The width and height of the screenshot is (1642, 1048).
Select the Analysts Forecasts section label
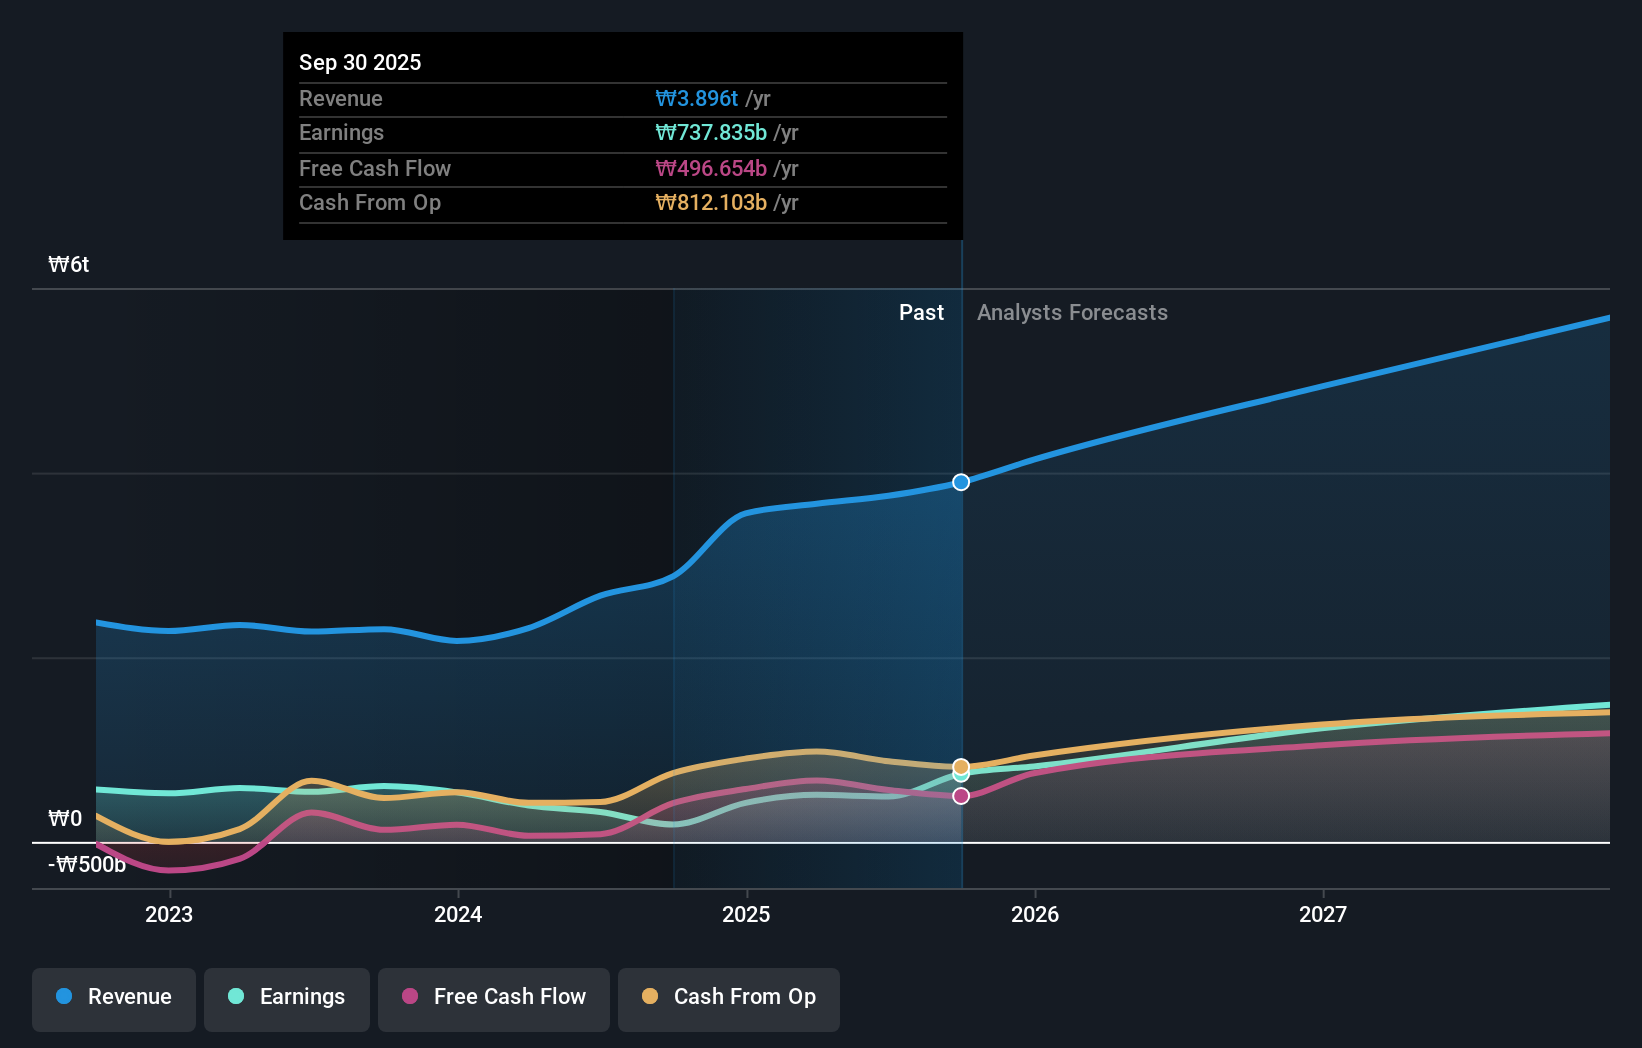point(1072,312)
